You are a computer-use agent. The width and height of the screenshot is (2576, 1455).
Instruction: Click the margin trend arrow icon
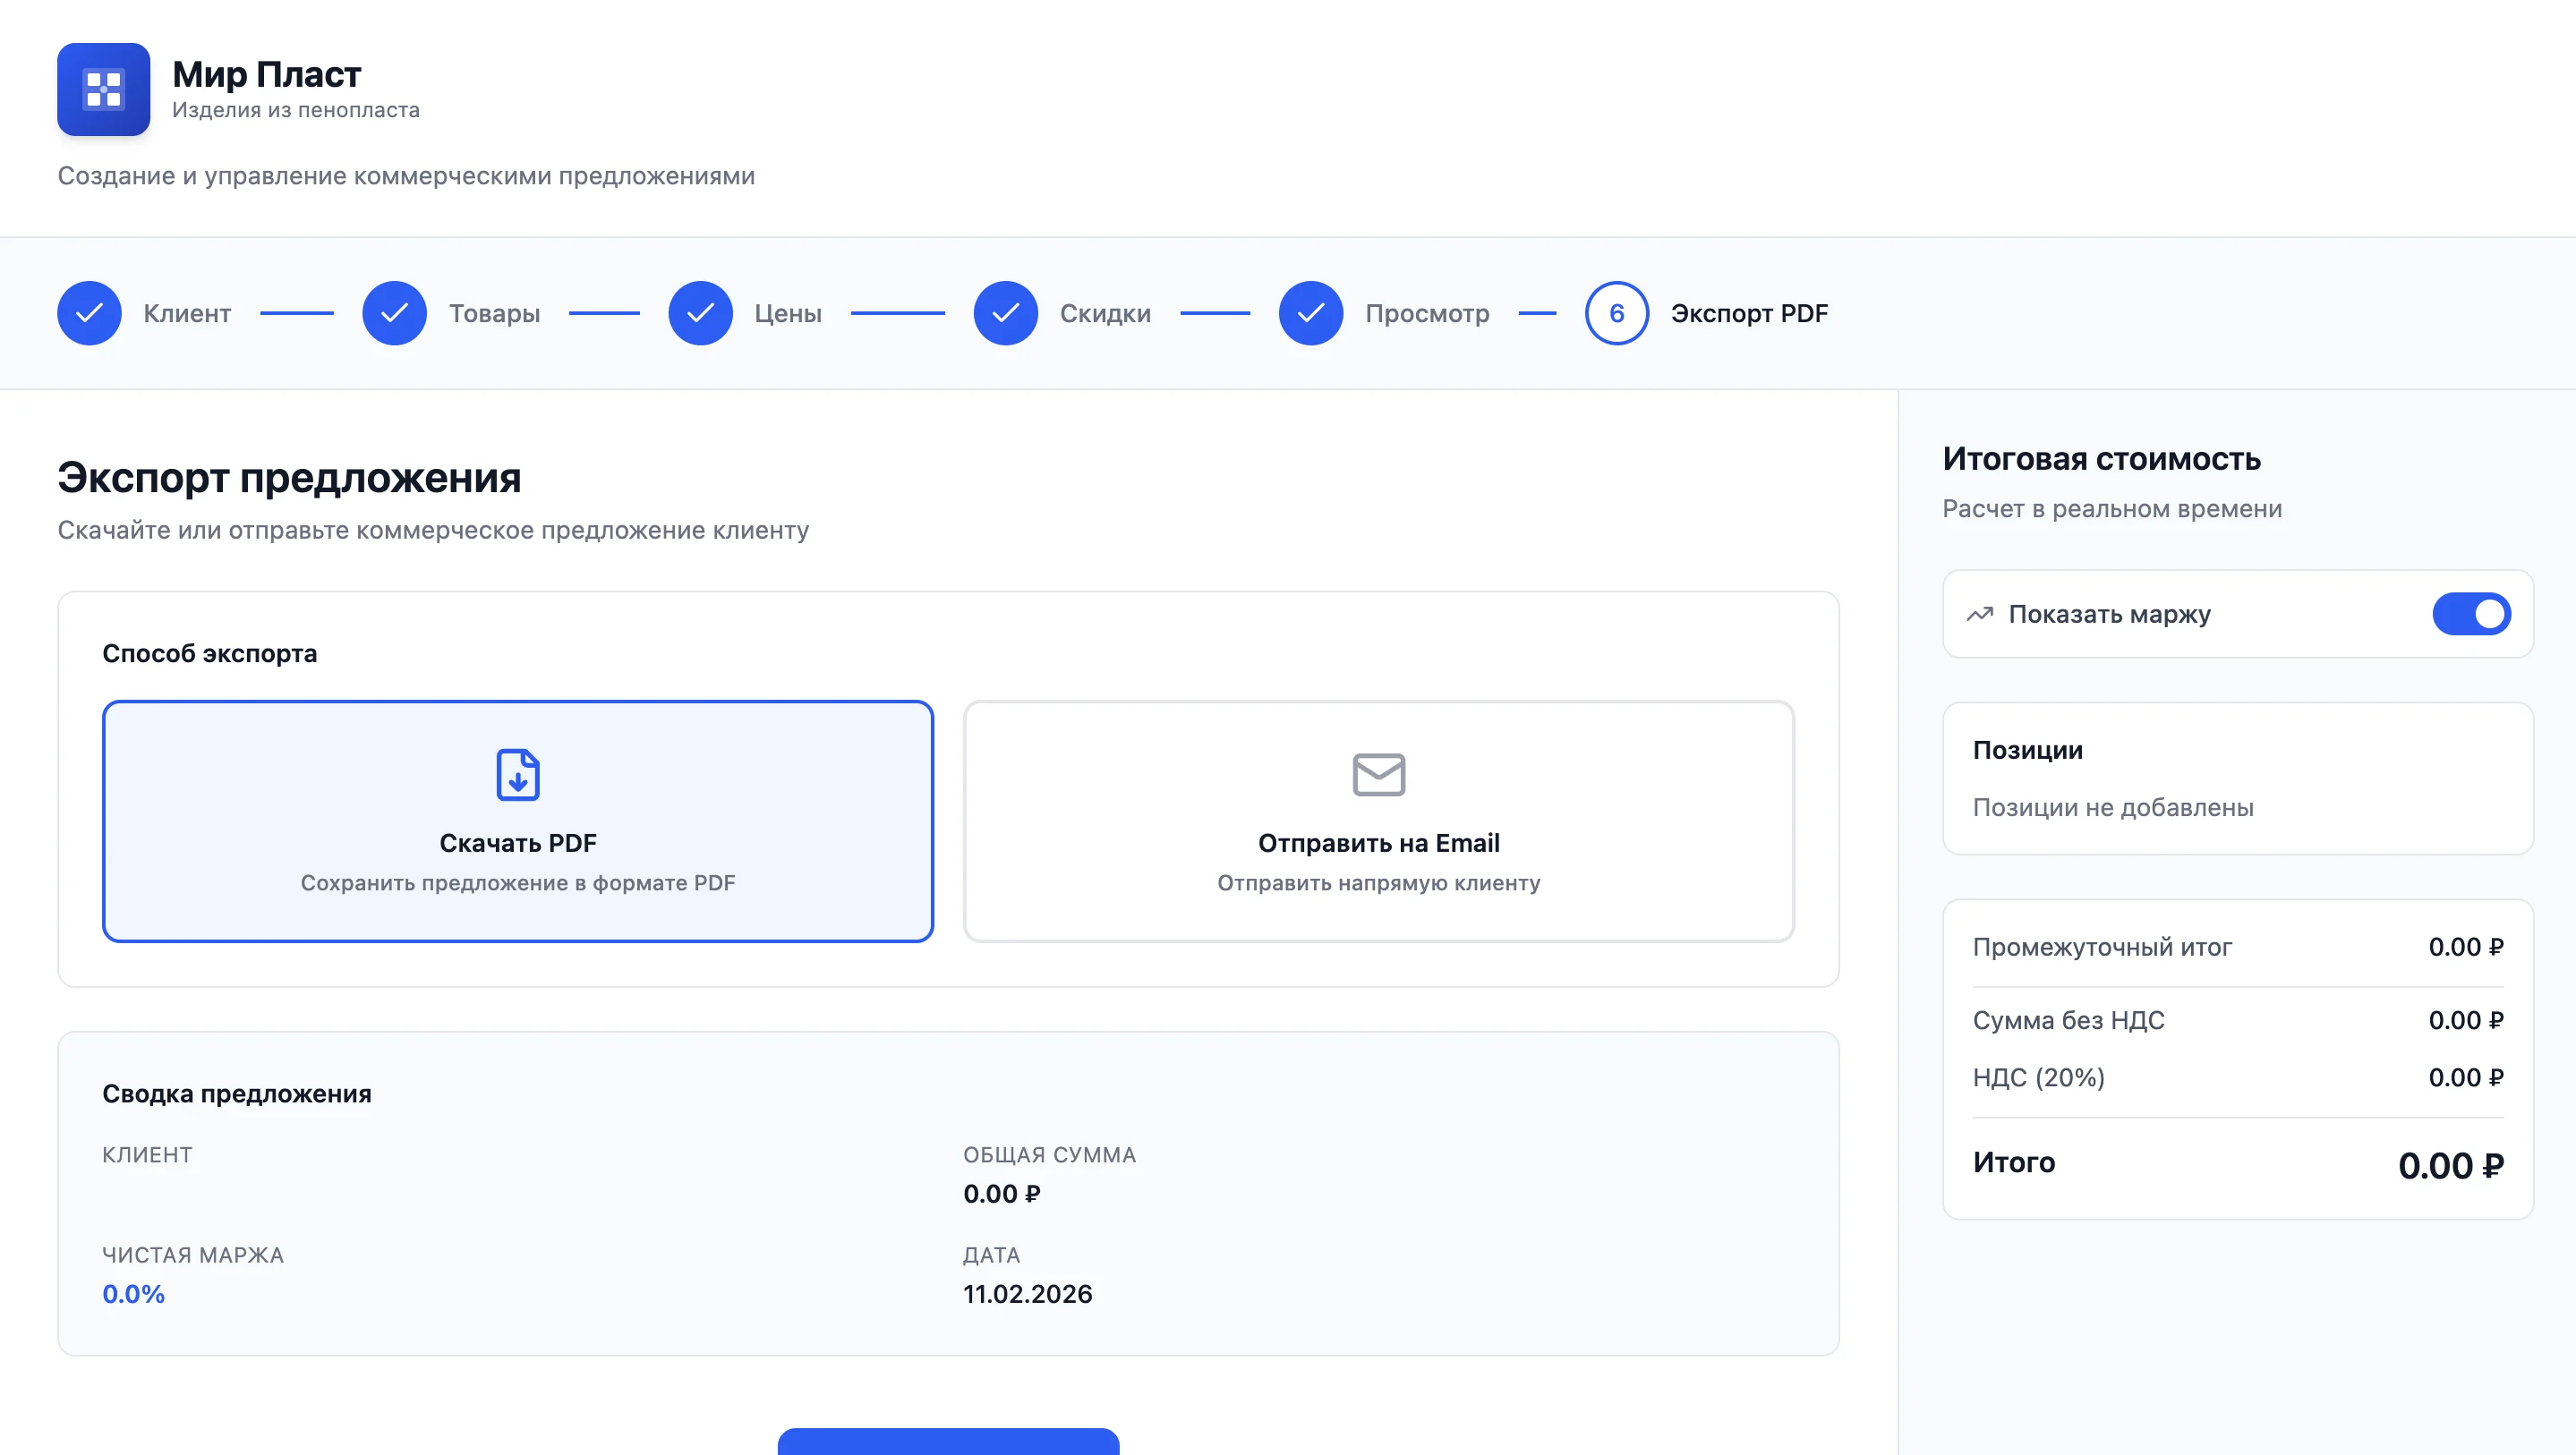coord(1979,614)
